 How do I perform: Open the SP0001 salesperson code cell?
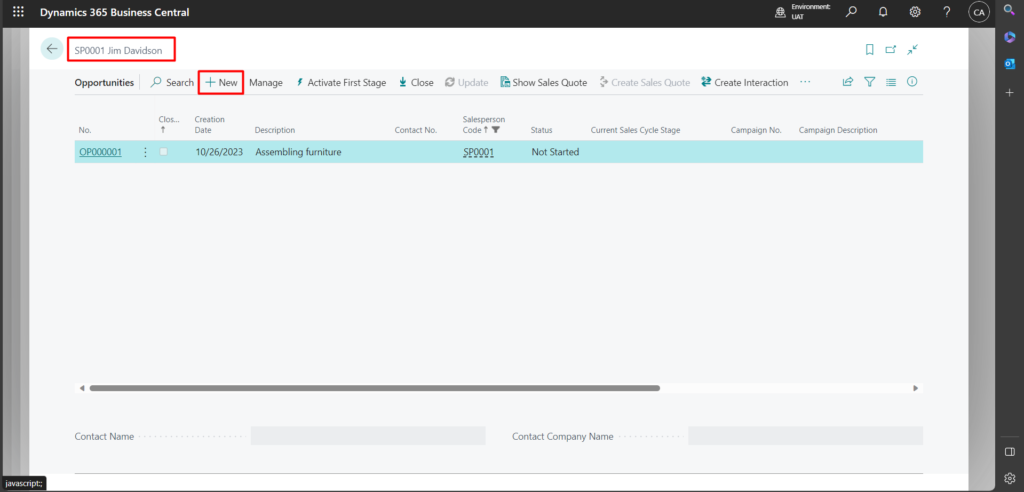coord(479,152)
